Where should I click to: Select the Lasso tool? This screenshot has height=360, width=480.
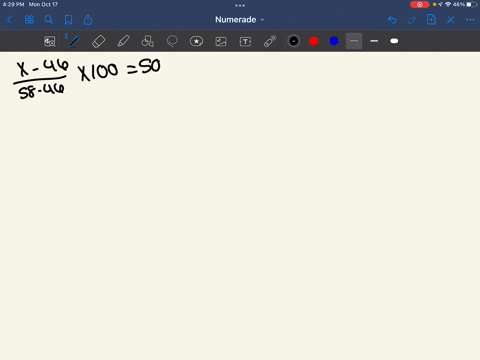click(172, 41)
